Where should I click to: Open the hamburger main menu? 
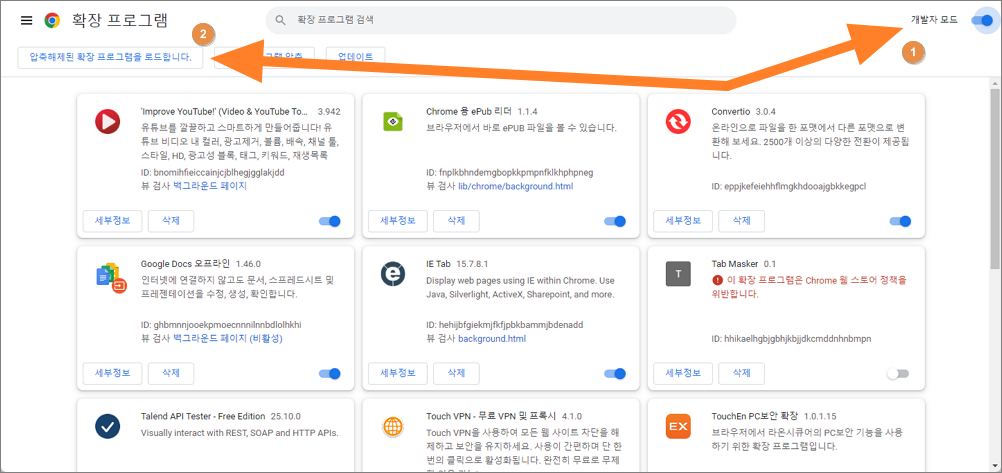coord(26,20)
